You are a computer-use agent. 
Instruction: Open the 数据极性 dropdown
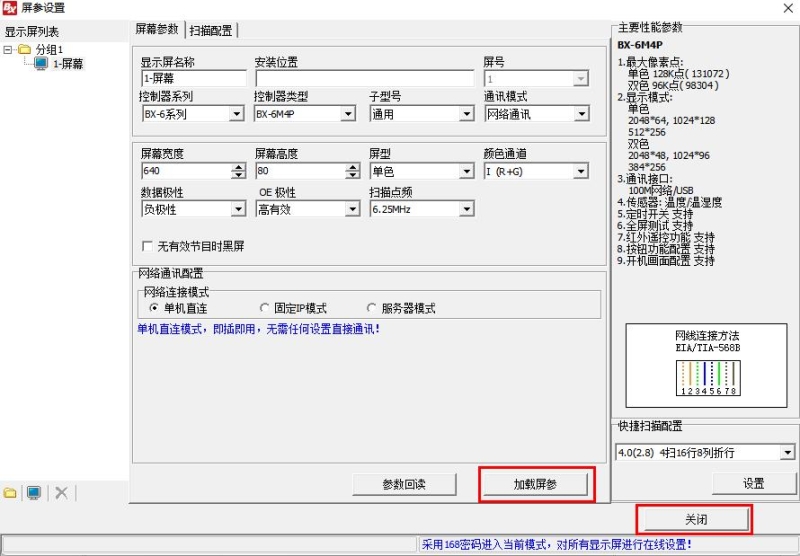(237, 209)
